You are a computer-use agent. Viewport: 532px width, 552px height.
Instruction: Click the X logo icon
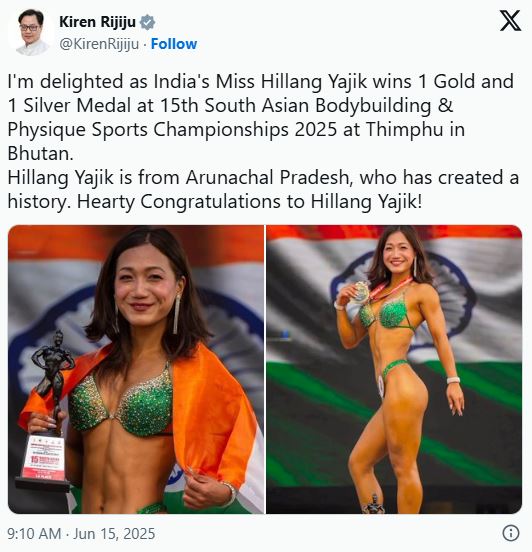point(510,21)
